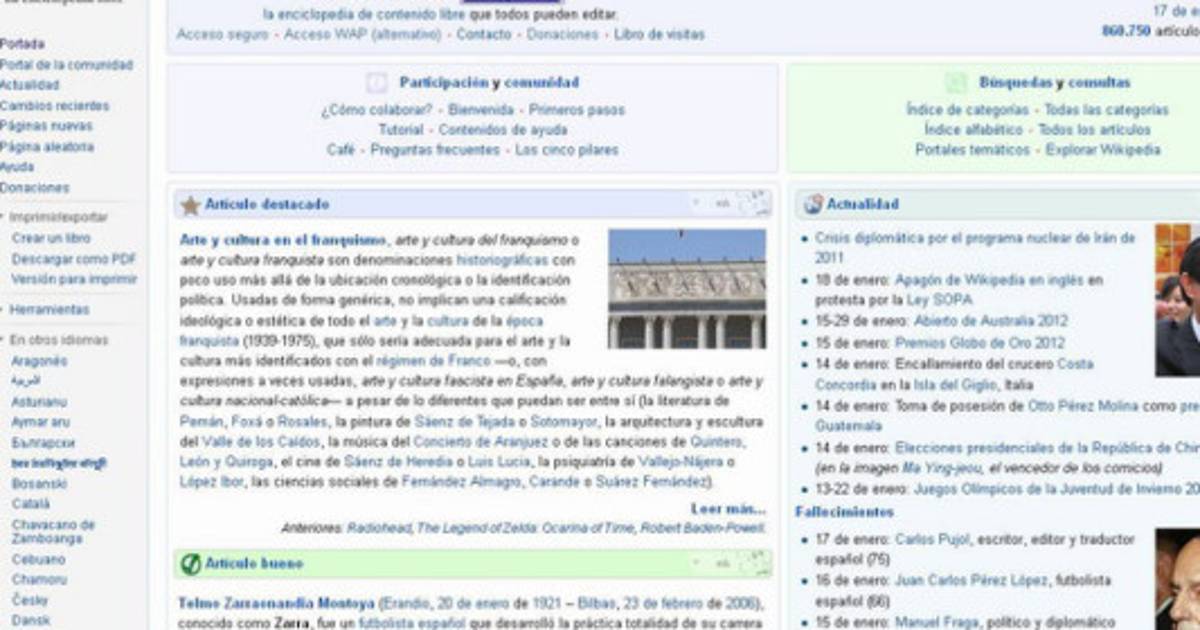
Task: Open the Preguntas frecuentes link
Action: (x=435, y=150)
